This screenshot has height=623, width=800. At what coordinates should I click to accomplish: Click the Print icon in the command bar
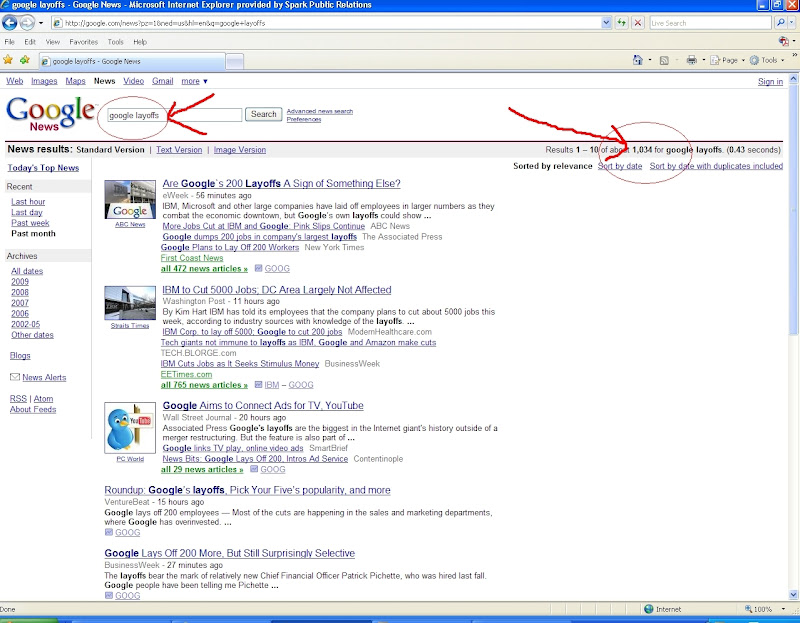pos(691,60)
